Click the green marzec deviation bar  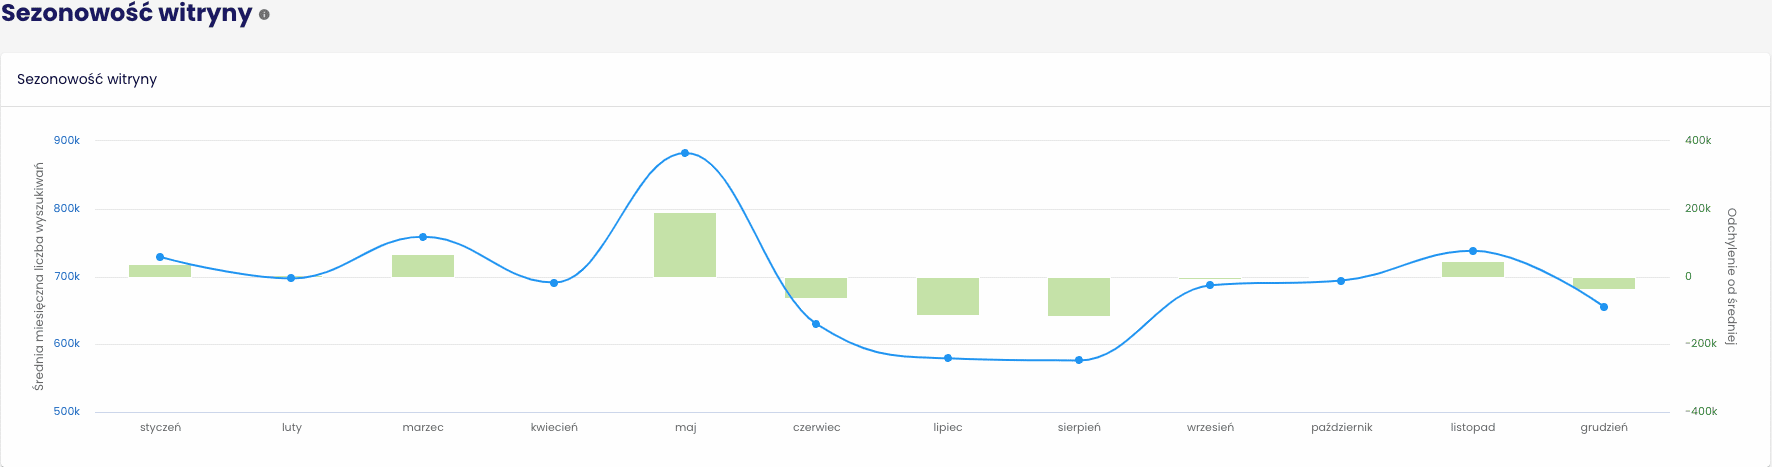tap(423, 266)
